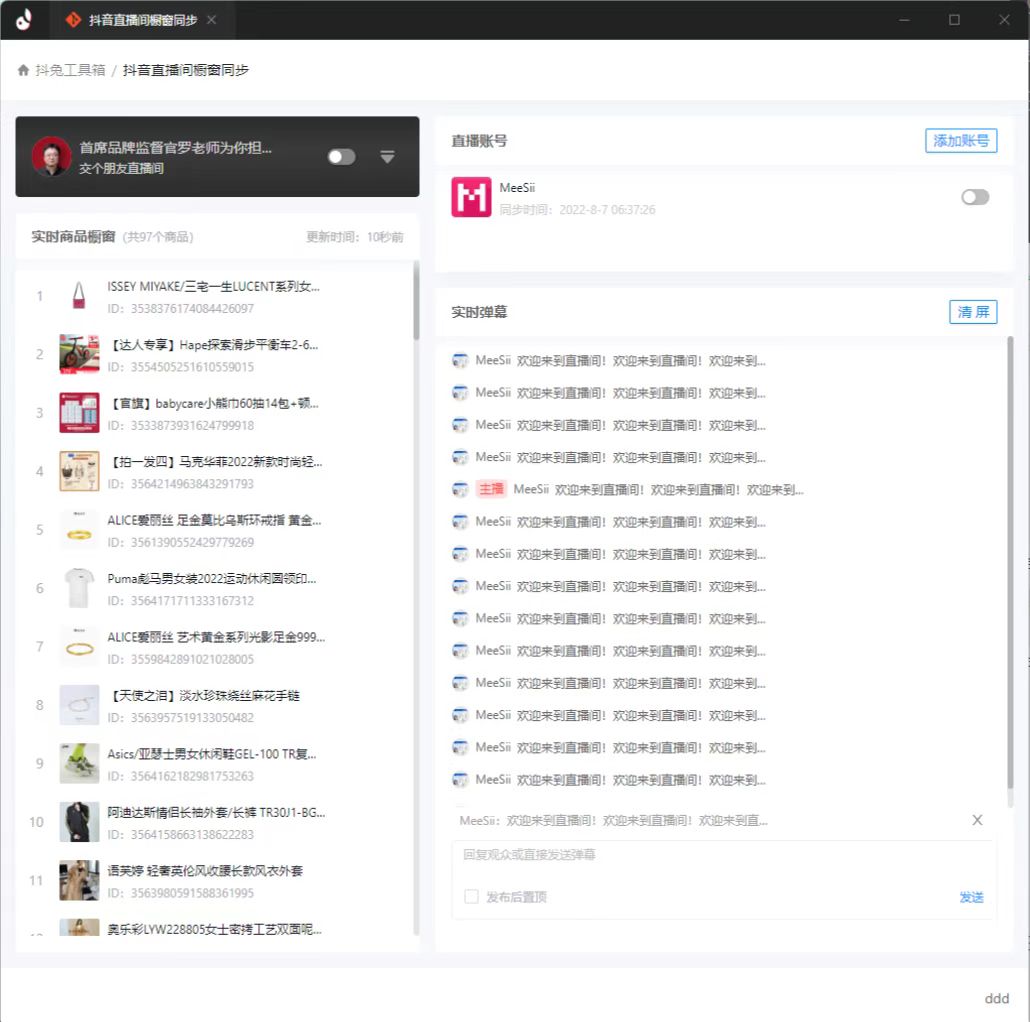The width and height of the screenshot is (1030, 1022).
Task: Select 【达人专享】Hape product title
Action: click(x=213, y=345)
